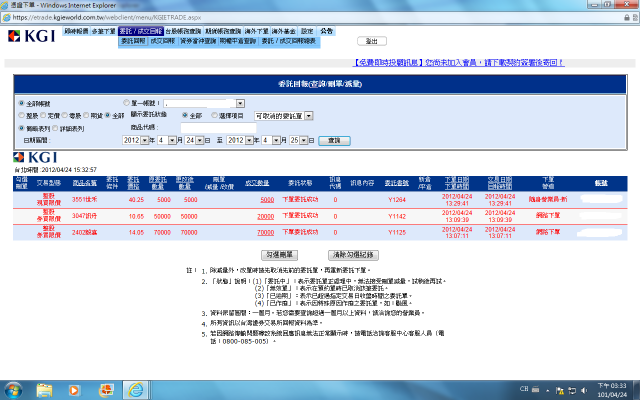This screenshot has height=400, width=640.
Task: Select the 成交回報 submenu item
Action: (x=162, y=41)
